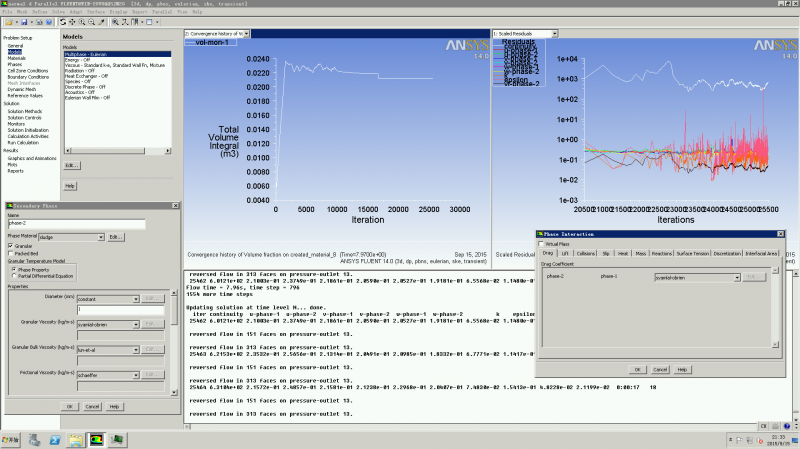Switch to the Surface Tension tab
Image resolution: width=800 pixels, height=449 pixels.
pos(694,254)
